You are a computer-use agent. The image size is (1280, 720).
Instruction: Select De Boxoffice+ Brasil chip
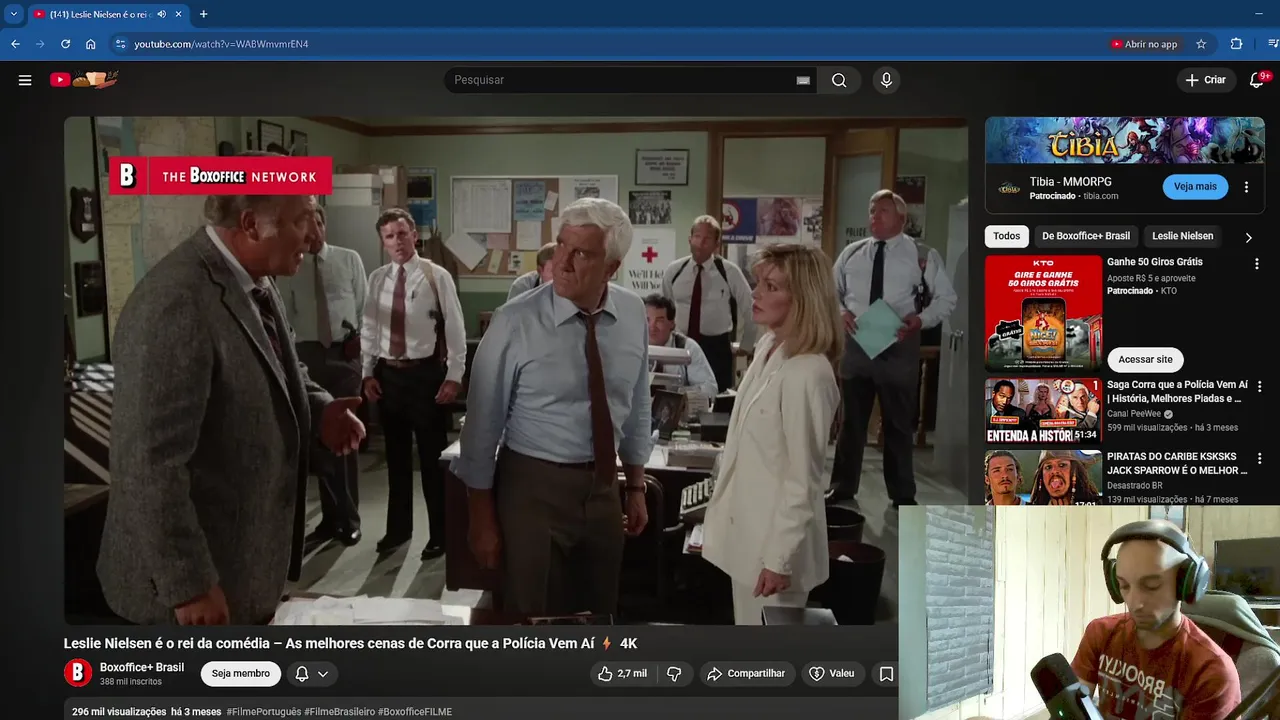(1086, 236)
